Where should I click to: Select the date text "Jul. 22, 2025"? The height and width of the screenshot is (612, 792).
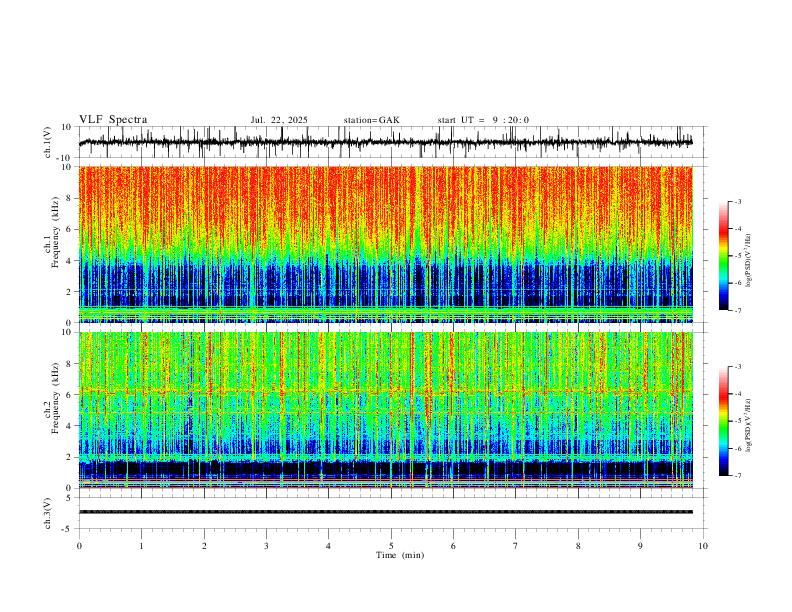coord(279,120)
